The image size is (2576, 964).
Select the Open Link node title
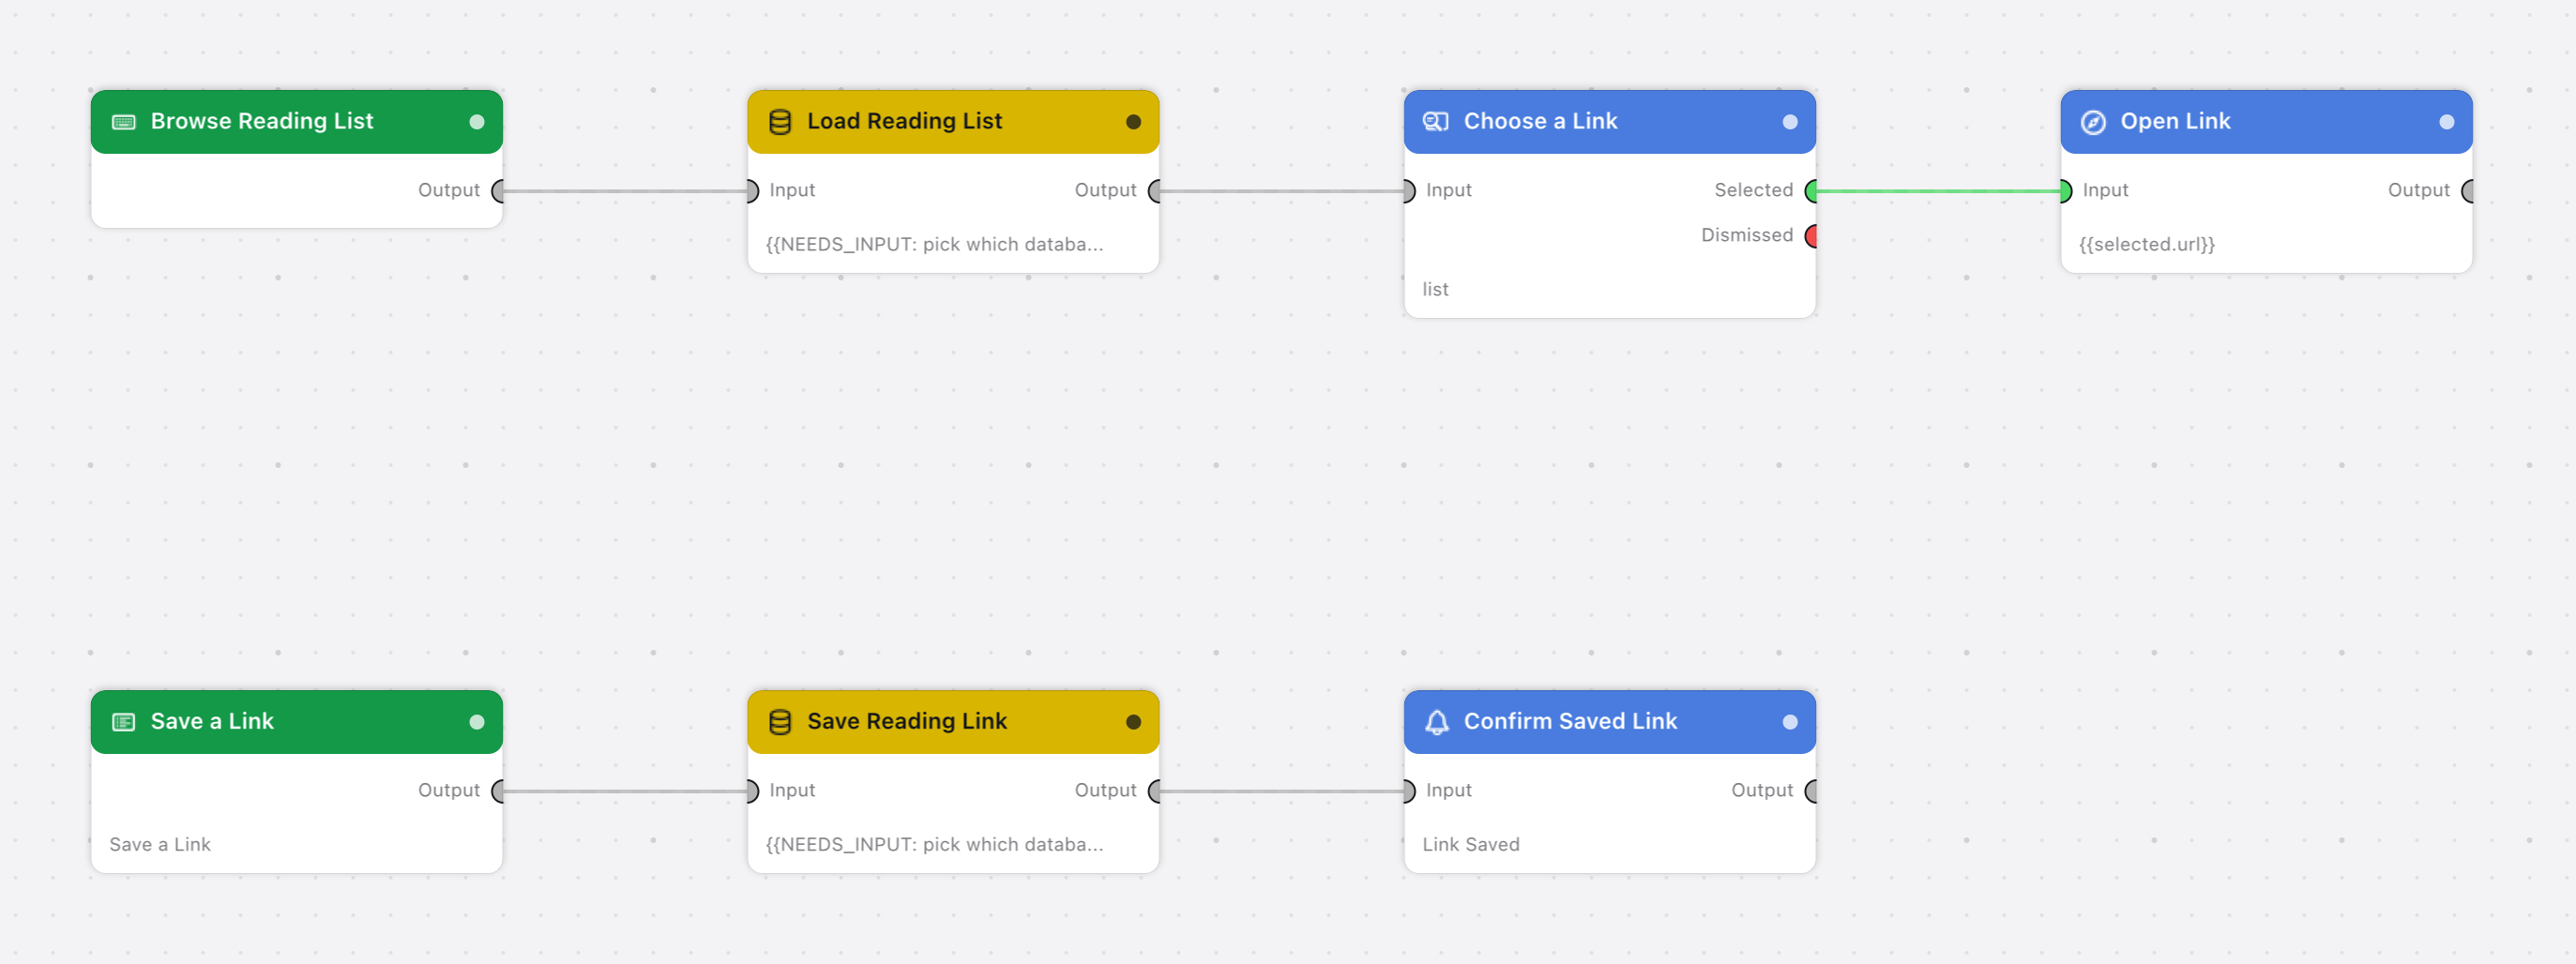point(2175,121)
